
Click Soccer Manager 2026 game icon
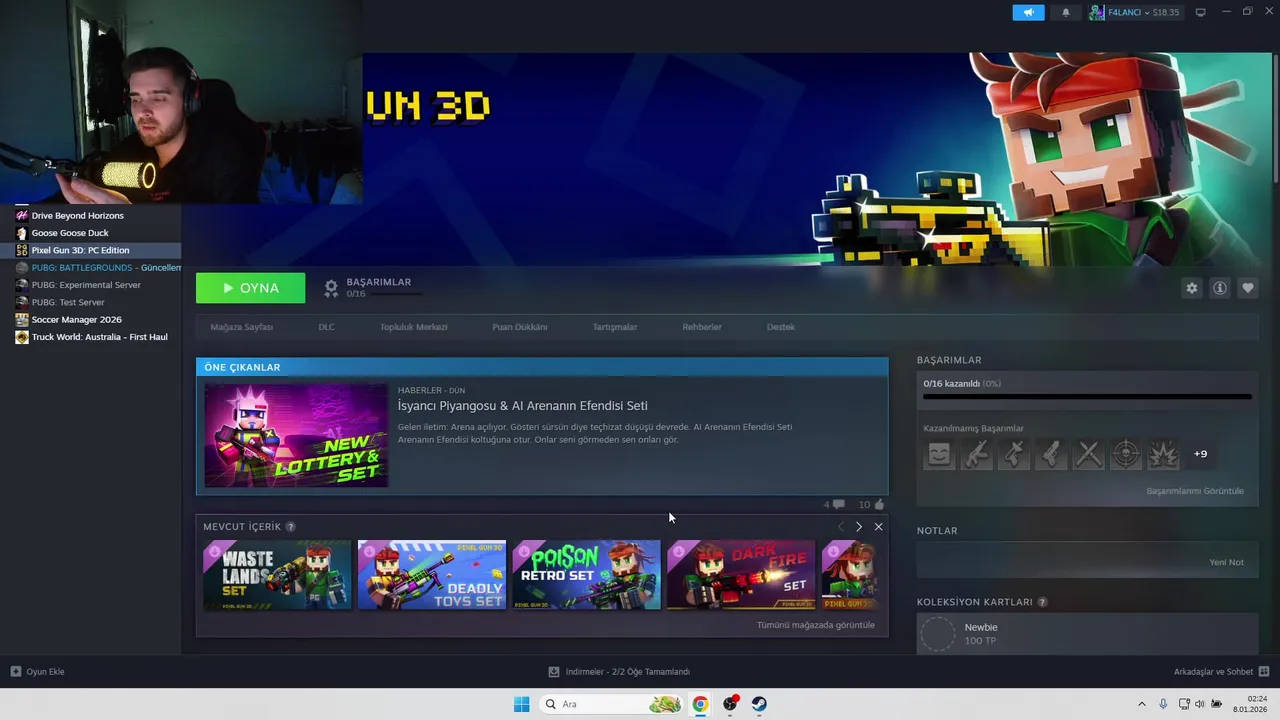pyautogui.click(x=22, y=320)
